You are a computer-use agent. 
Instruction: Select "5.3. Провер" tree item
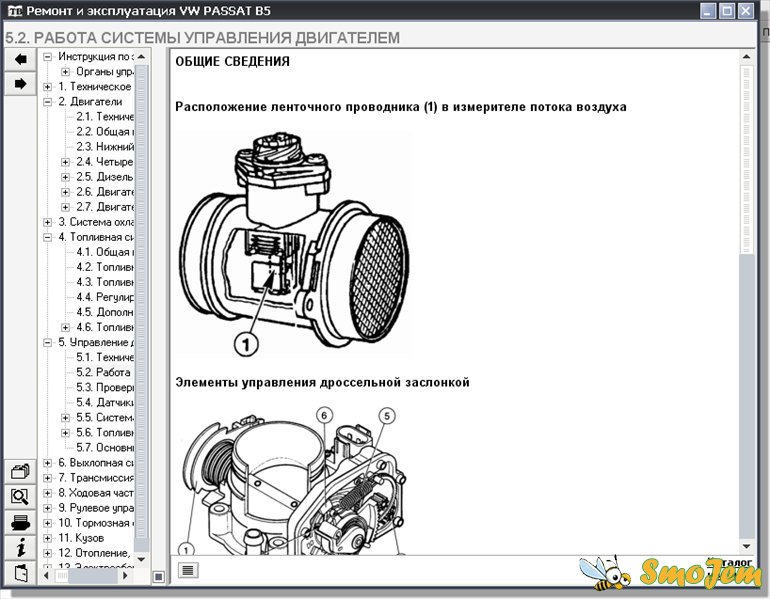(105, 388)
